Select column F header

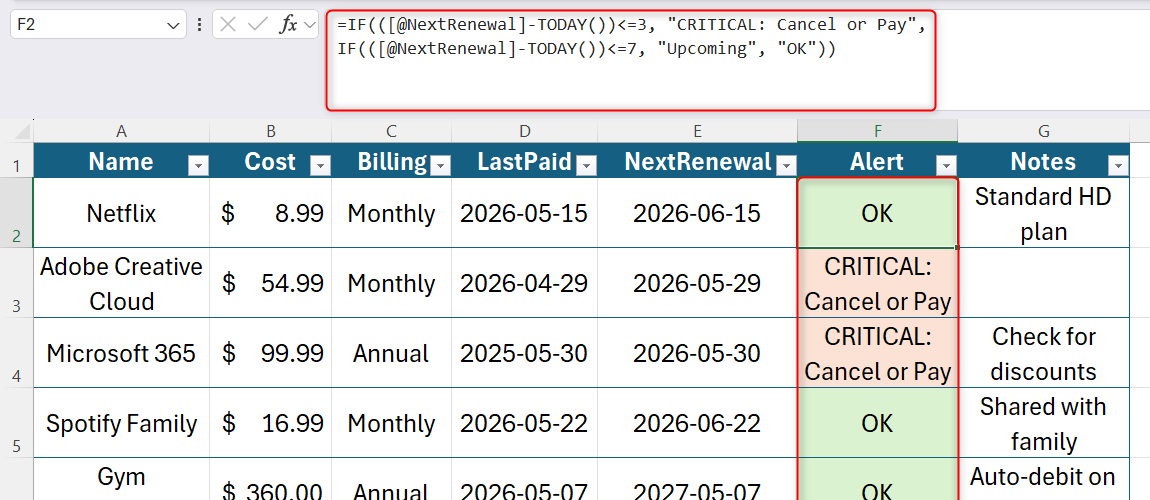(878, 131)
